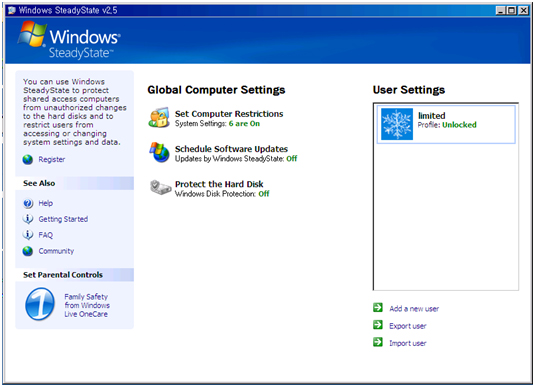The image size is (535, 387).
Task: Click the info icon beside Getting Started
Action: [x=28, y=219]
